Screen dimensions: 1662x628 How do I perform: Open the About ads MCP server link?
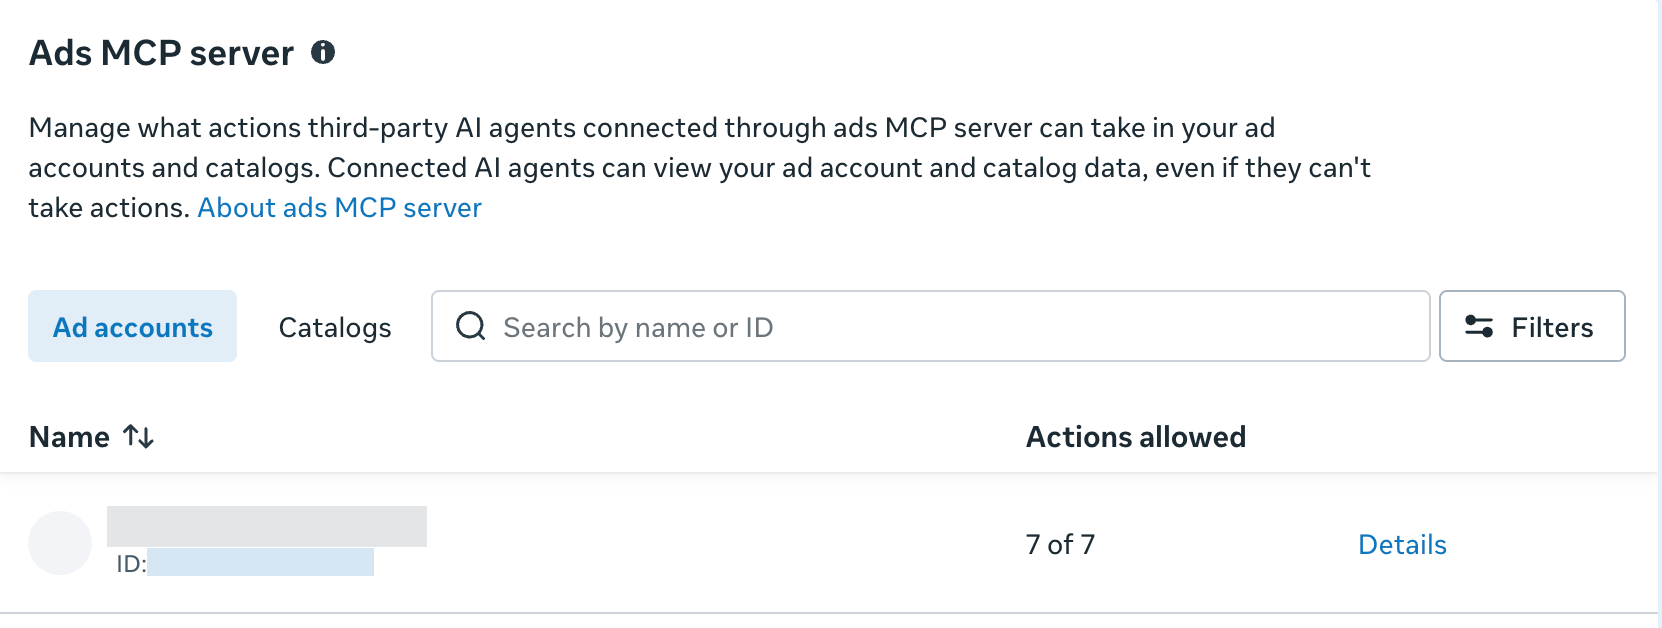pos(339,207)
